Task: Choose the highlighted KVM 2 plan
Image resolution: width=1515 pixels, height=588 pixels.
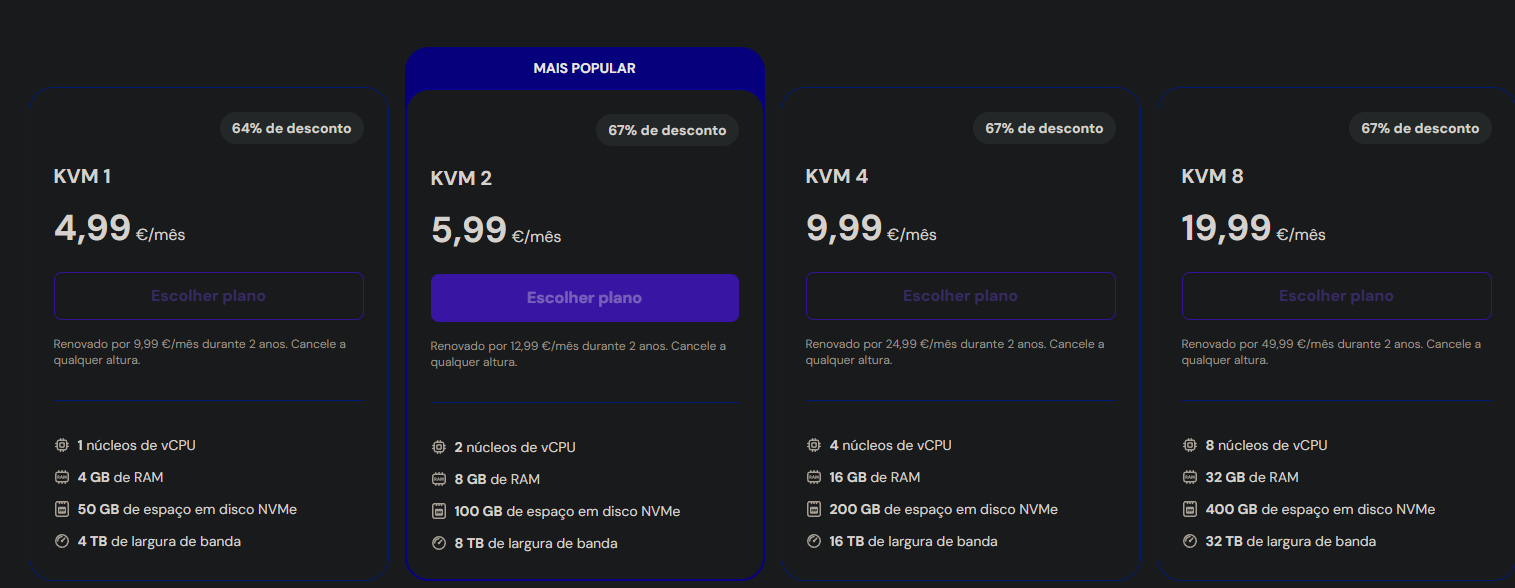Action: (x=584, y=298)
